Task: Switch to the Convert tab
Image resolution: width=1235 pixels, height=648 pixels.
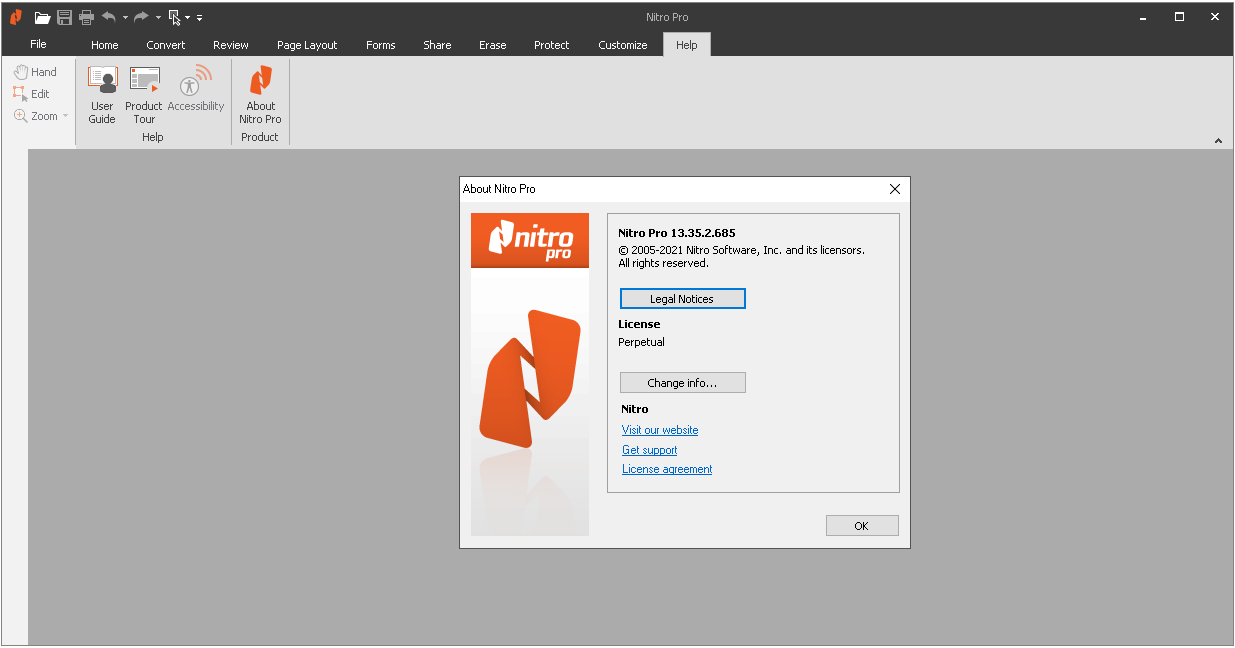Action: (166, 45)
